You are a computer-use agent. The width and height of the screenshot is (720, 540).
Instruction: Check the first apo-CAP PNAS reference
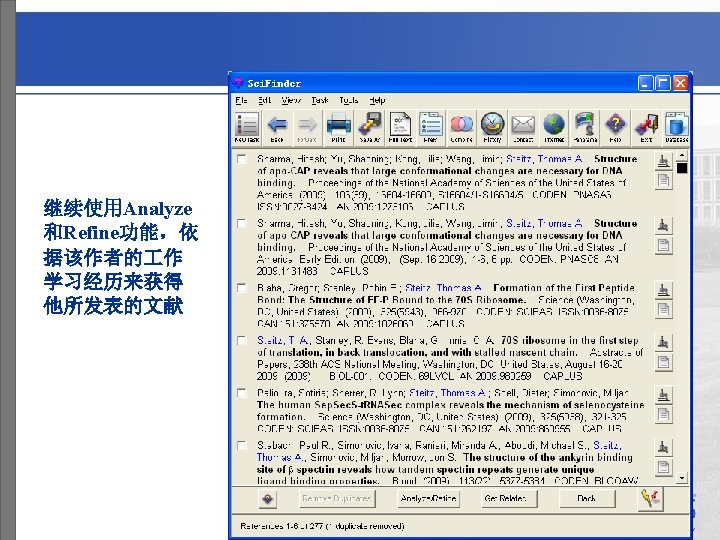tap(242, 159)
